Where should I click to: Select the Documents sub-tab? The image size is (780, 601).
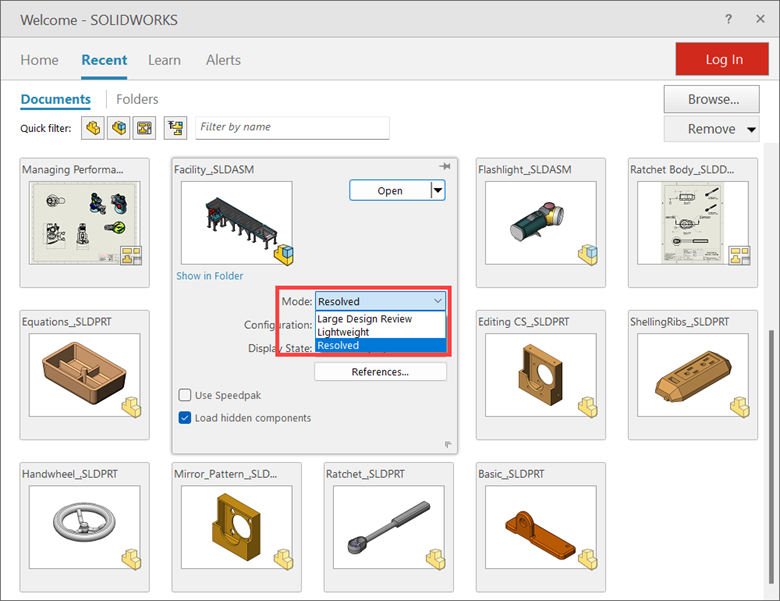coord(56,100)
